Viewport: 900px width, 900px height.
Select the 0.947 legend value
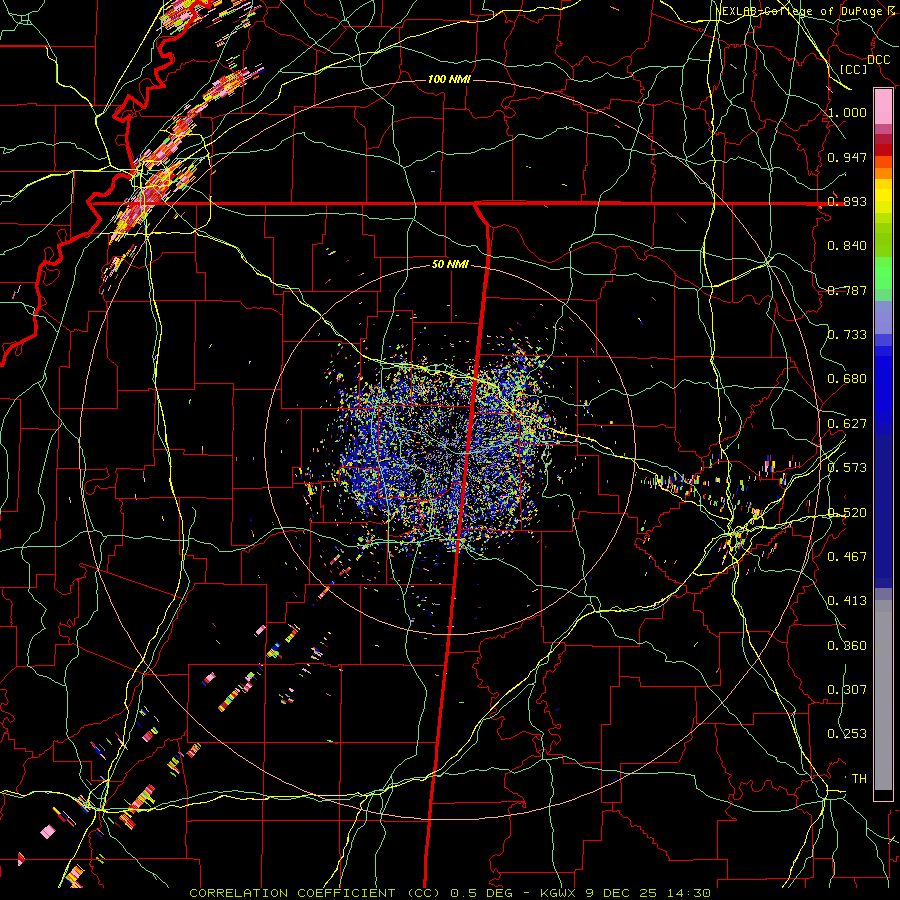pyautogui.click(x=847, y=157)
